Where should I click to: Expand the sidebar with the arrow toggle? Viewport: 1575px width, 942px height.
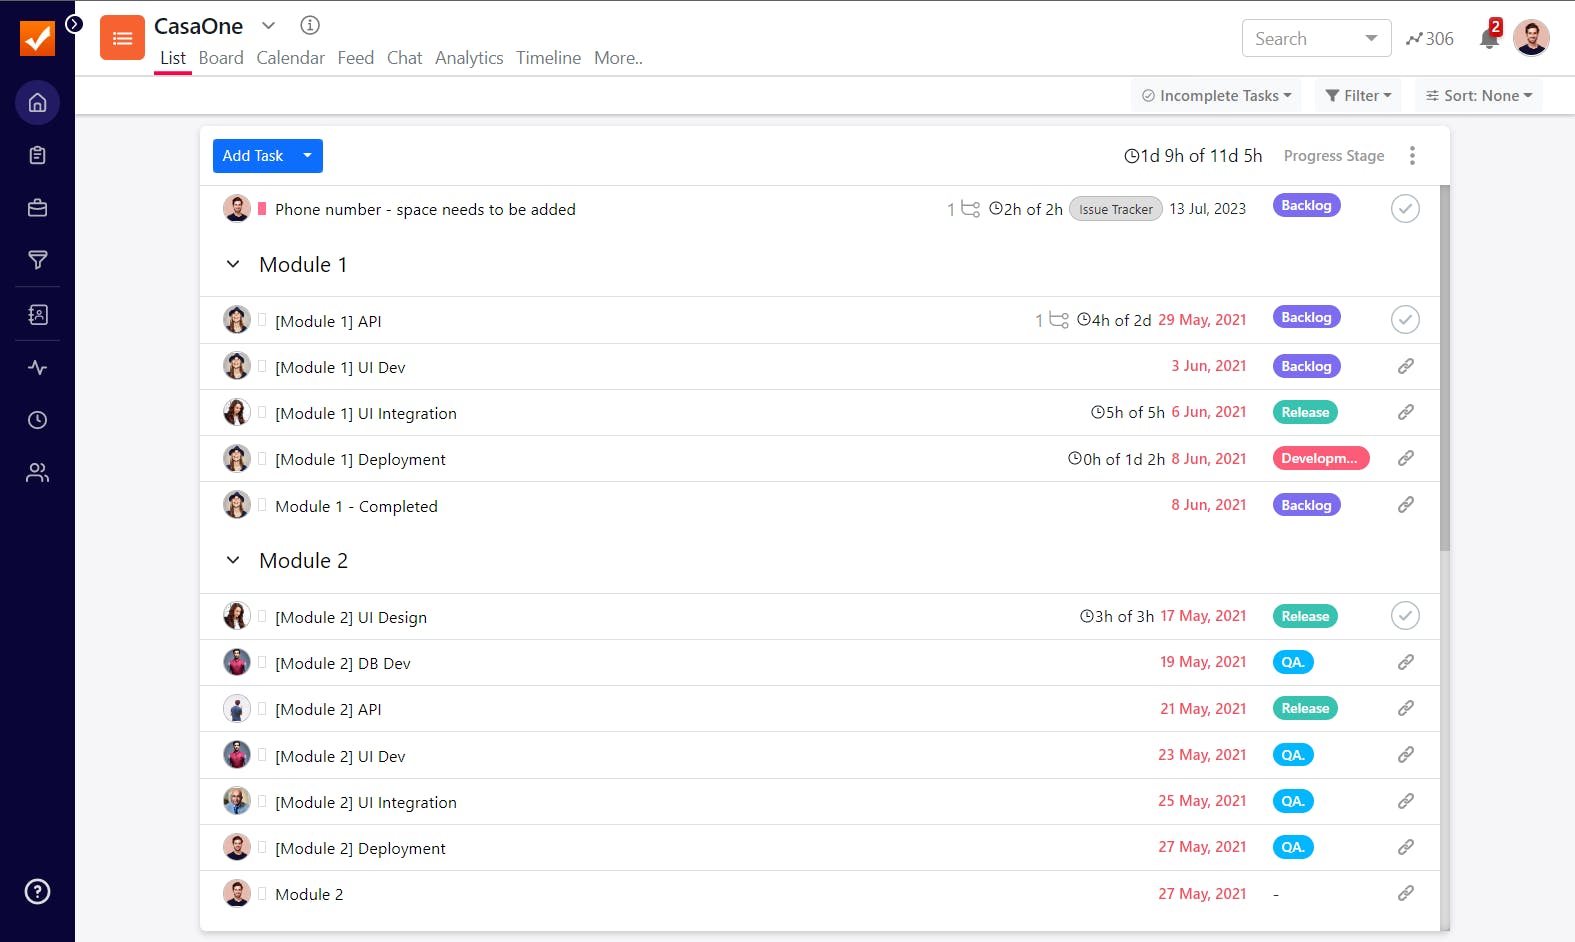tap(74, 24)
